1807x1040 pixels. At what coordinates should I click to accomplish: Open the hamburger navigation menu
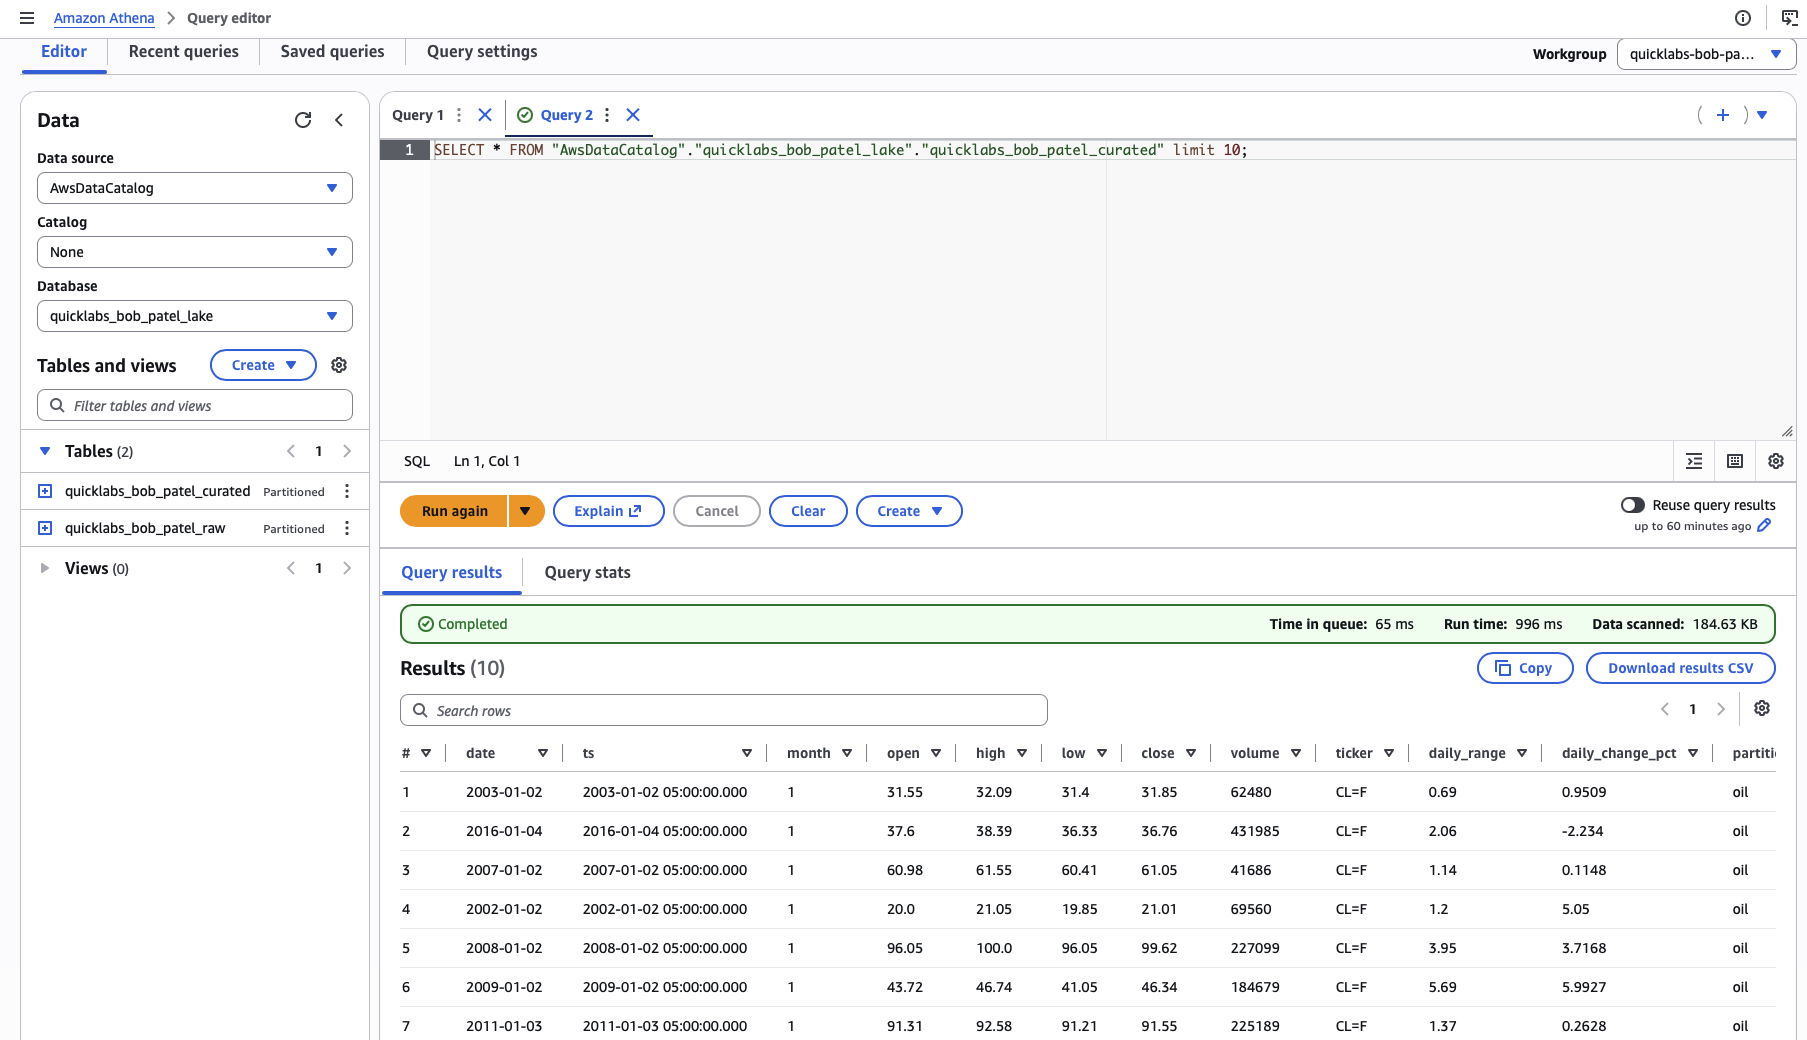[27, 18]
